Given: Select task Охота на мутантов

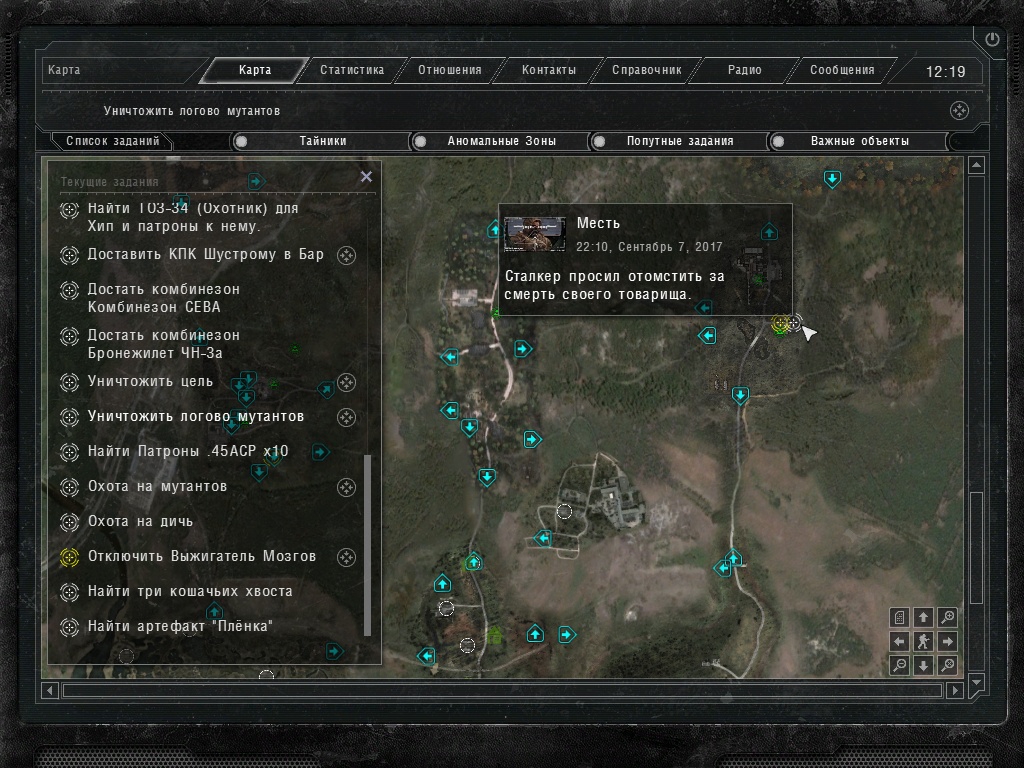Looking at the screenshot, I should coord(157,487).
